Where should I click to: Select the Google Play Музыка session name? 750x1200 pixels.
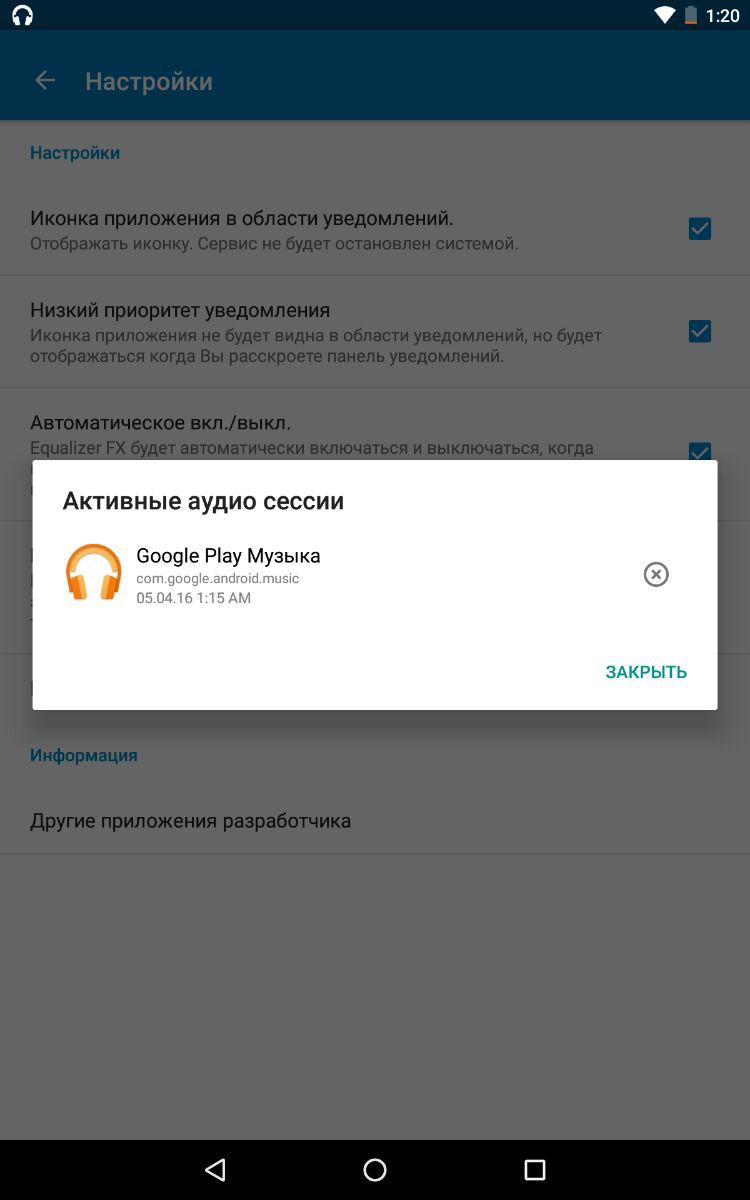pos(228,555)
